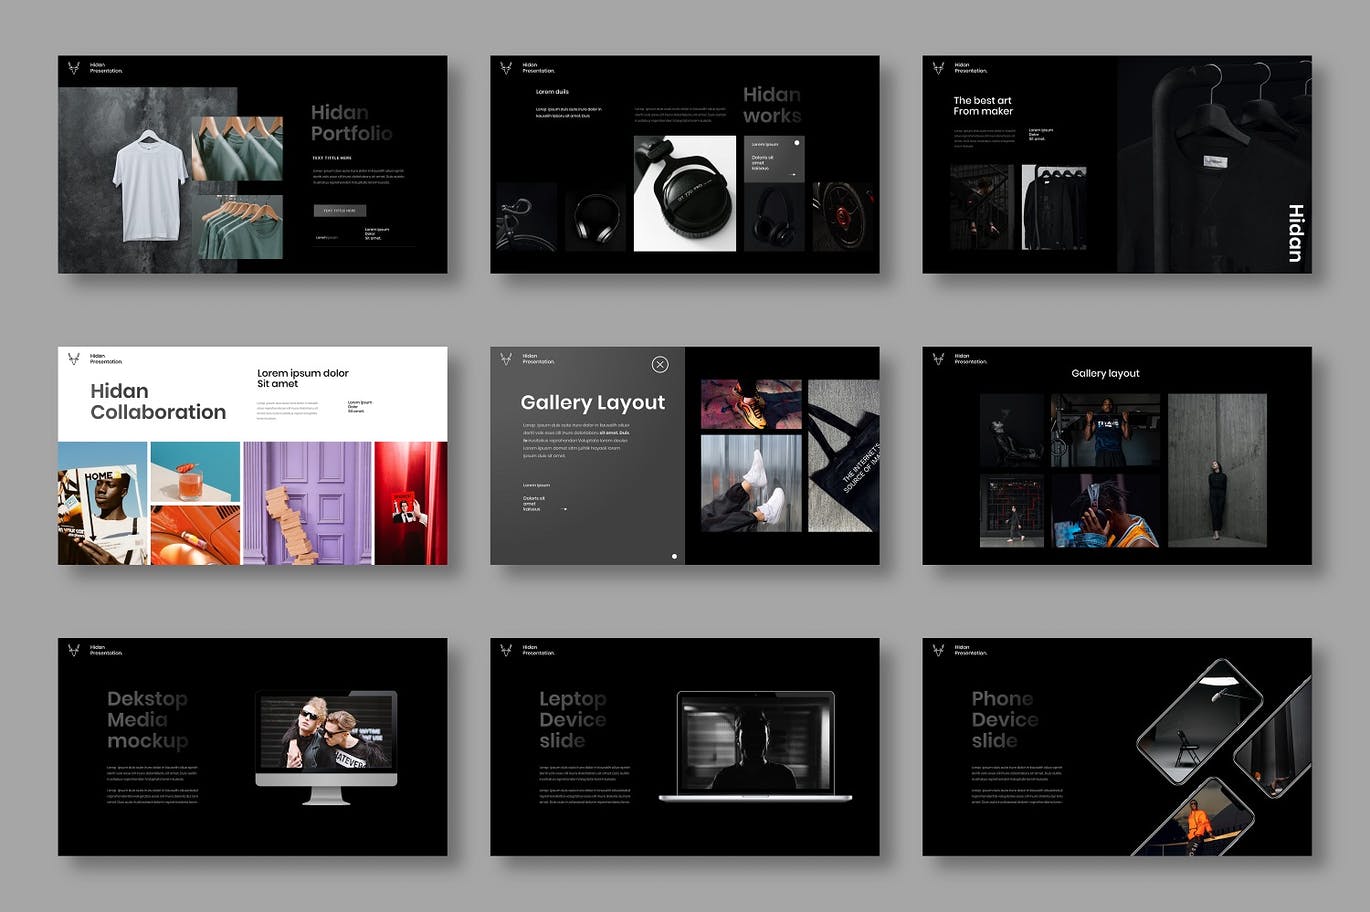
Task: Open the purple door image
Action: [x=307, y=503]
